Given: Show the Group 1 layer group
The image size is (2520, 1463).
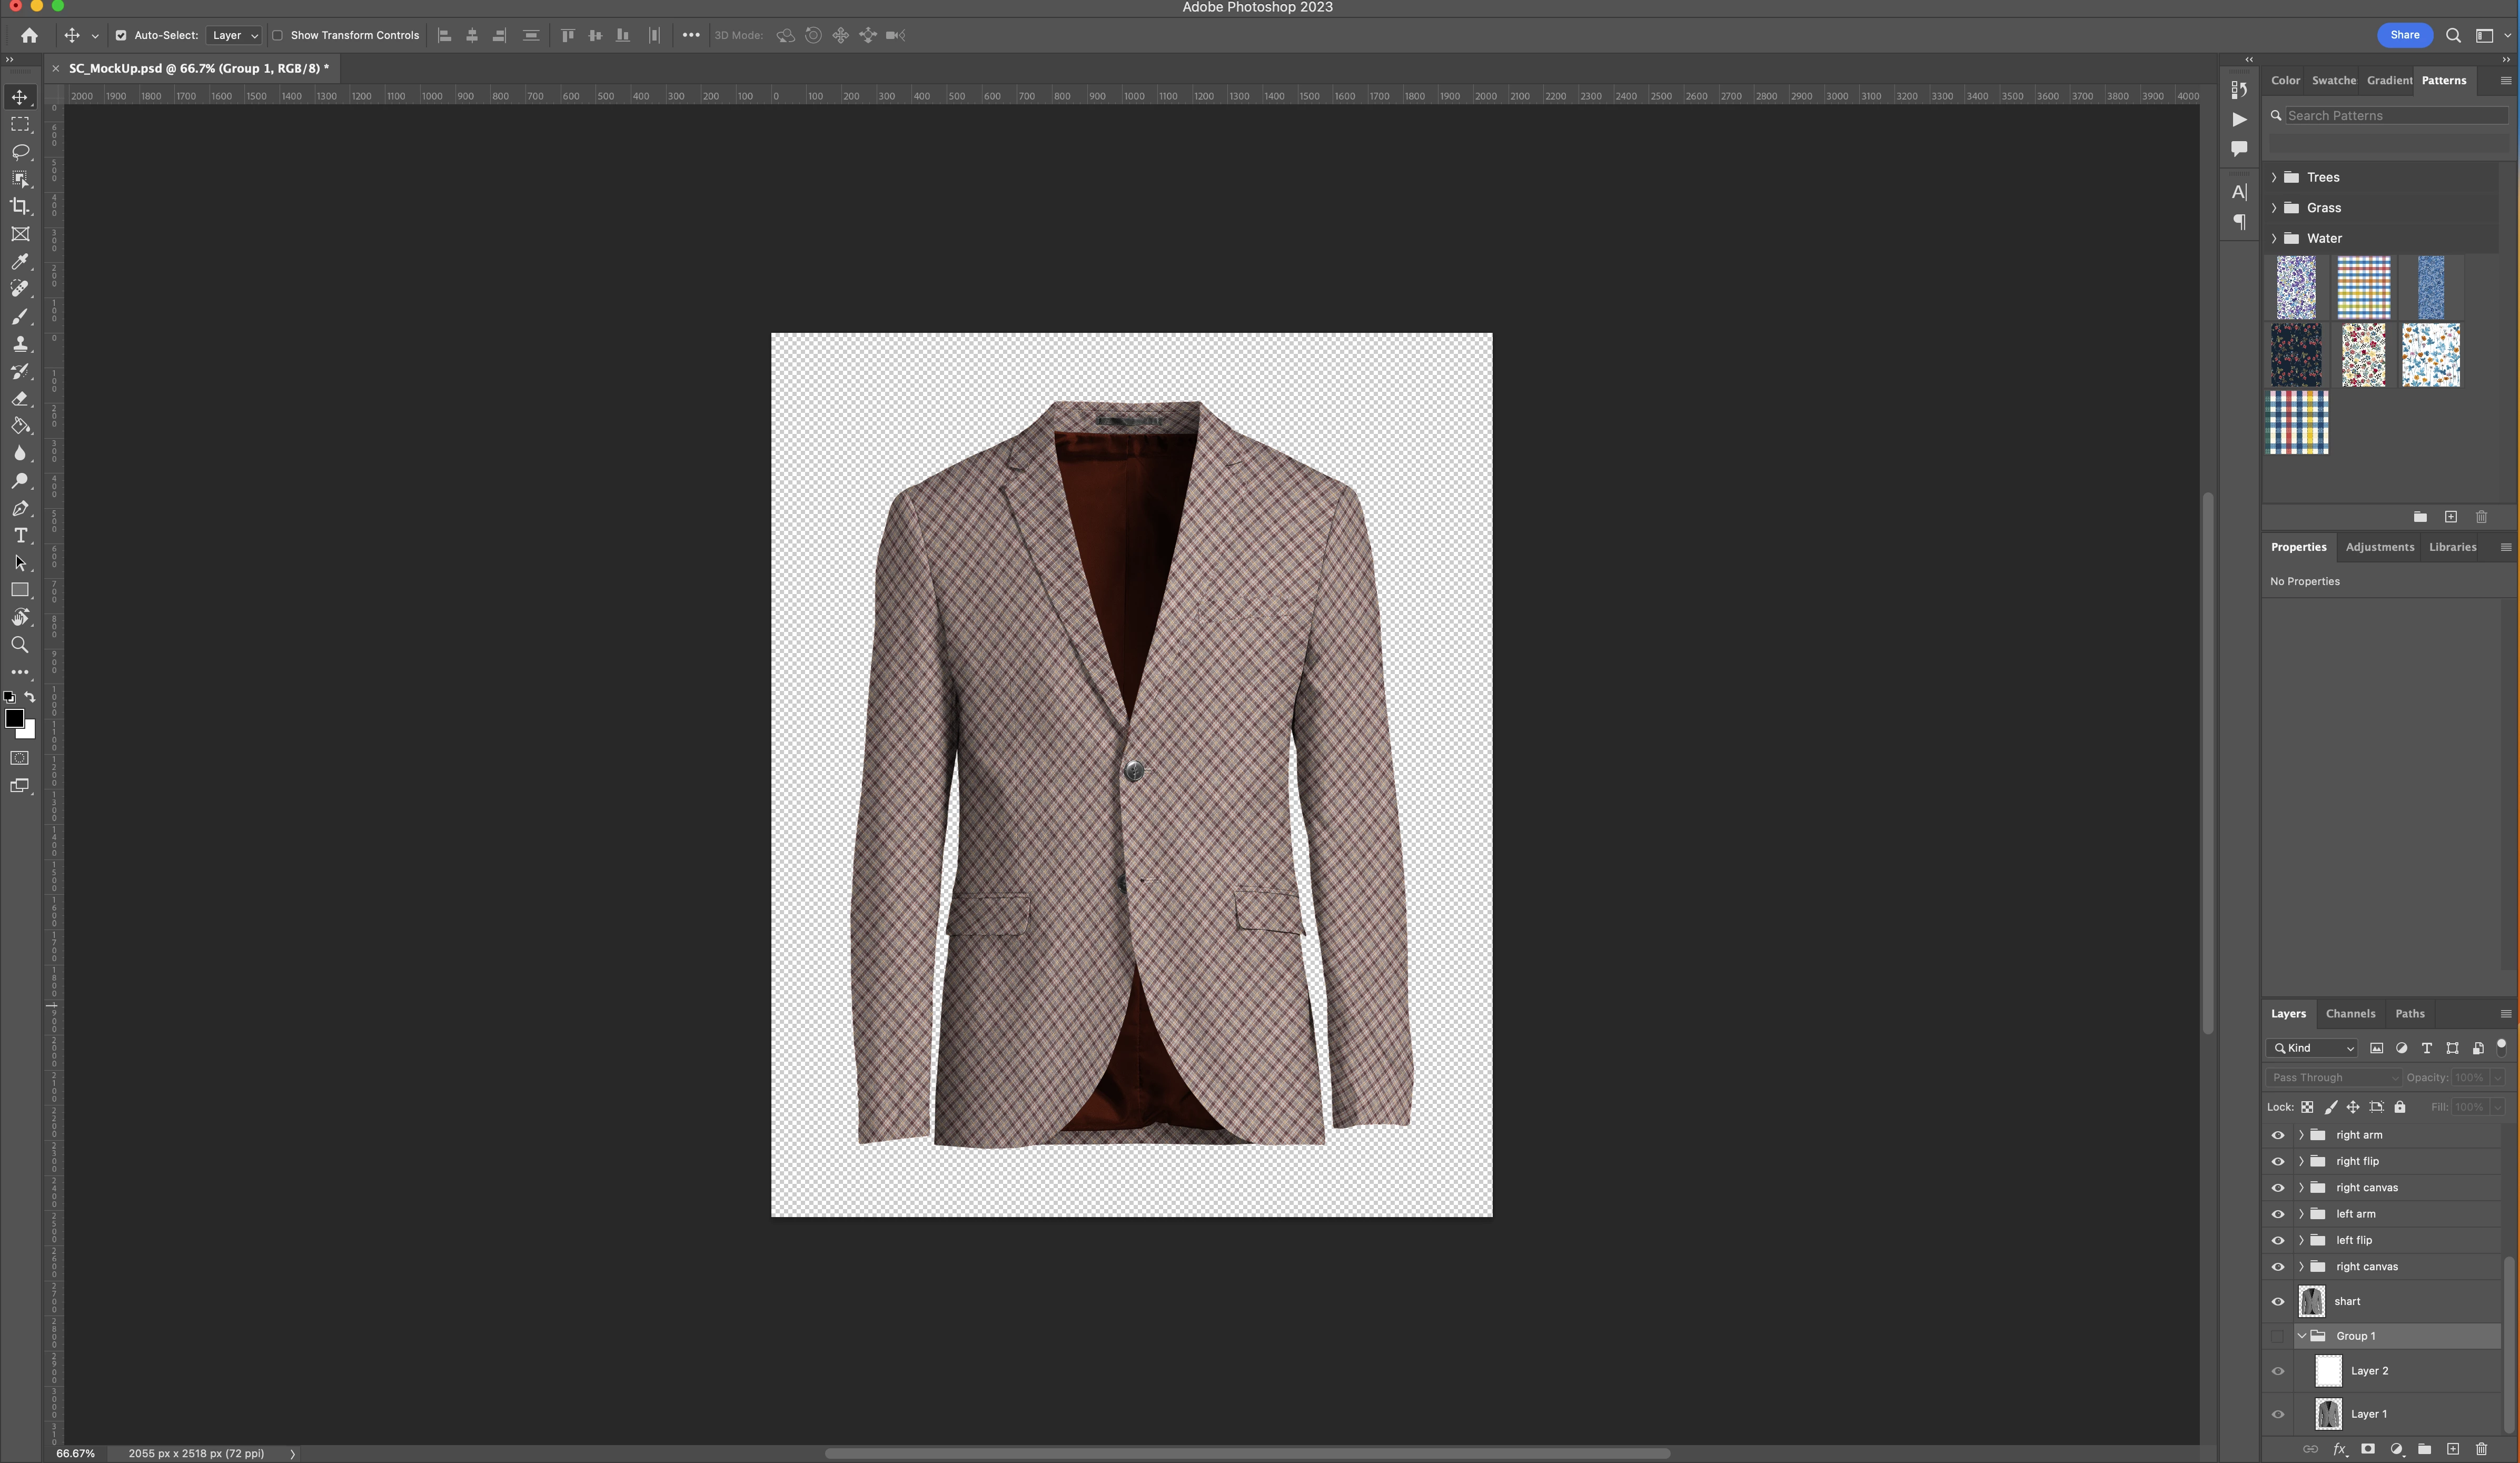Looking at the screenshot, I should 2278,1336.
